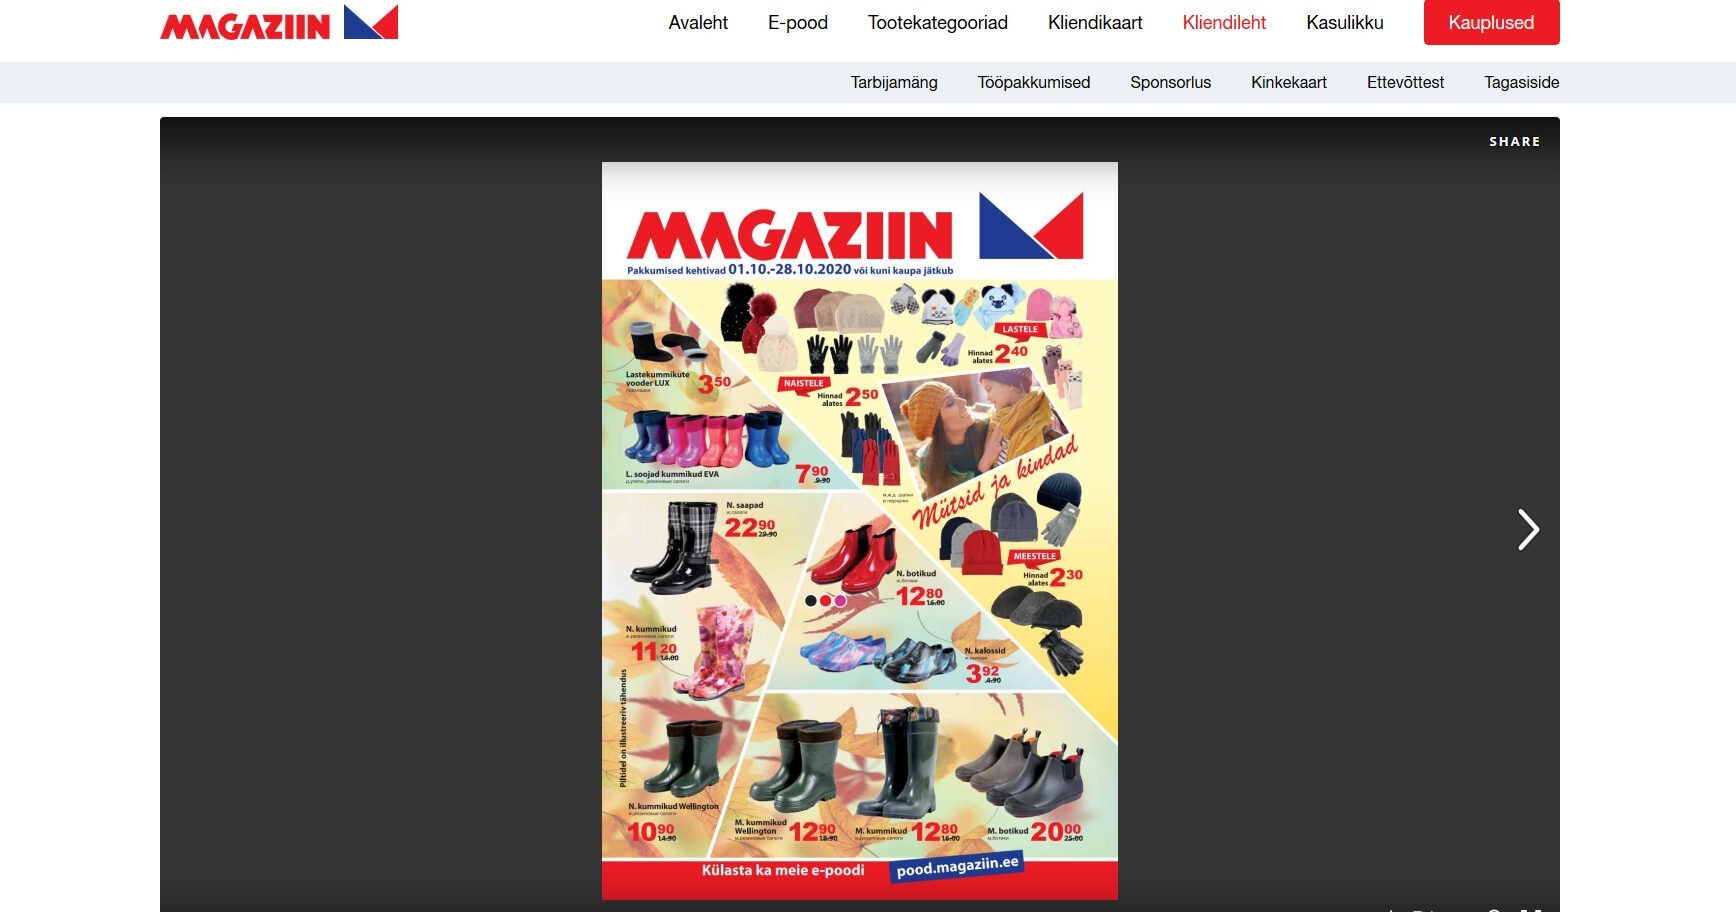The width and height of the screenshot is (1736, 912).
Task: Open Tööpakkumised submenu link
Action: click(1034, 82)
